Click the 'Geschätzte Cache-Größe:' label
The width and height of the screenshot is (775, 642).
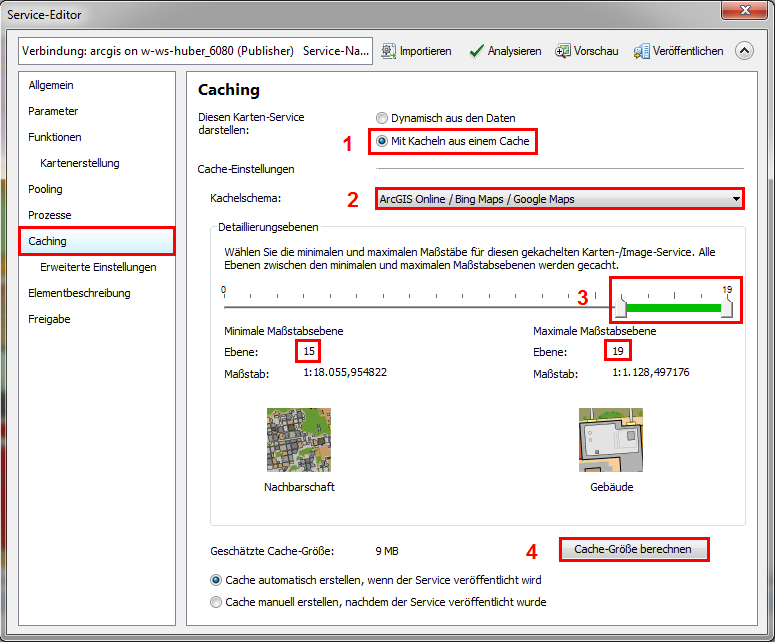pyautogui.click(x=272, y=551)
